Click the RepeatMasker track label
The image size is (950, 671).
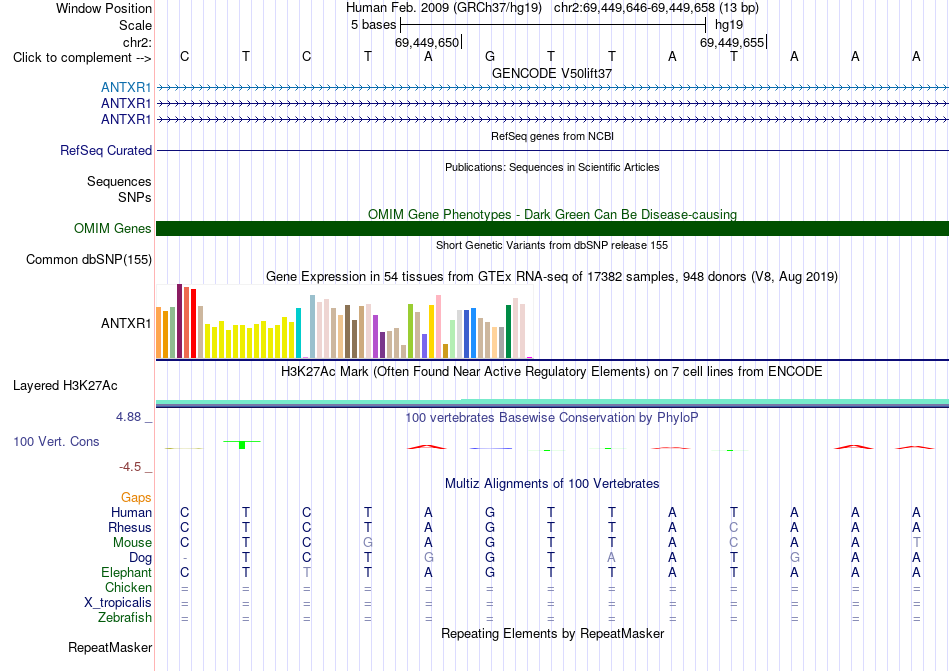click(110, 647)
